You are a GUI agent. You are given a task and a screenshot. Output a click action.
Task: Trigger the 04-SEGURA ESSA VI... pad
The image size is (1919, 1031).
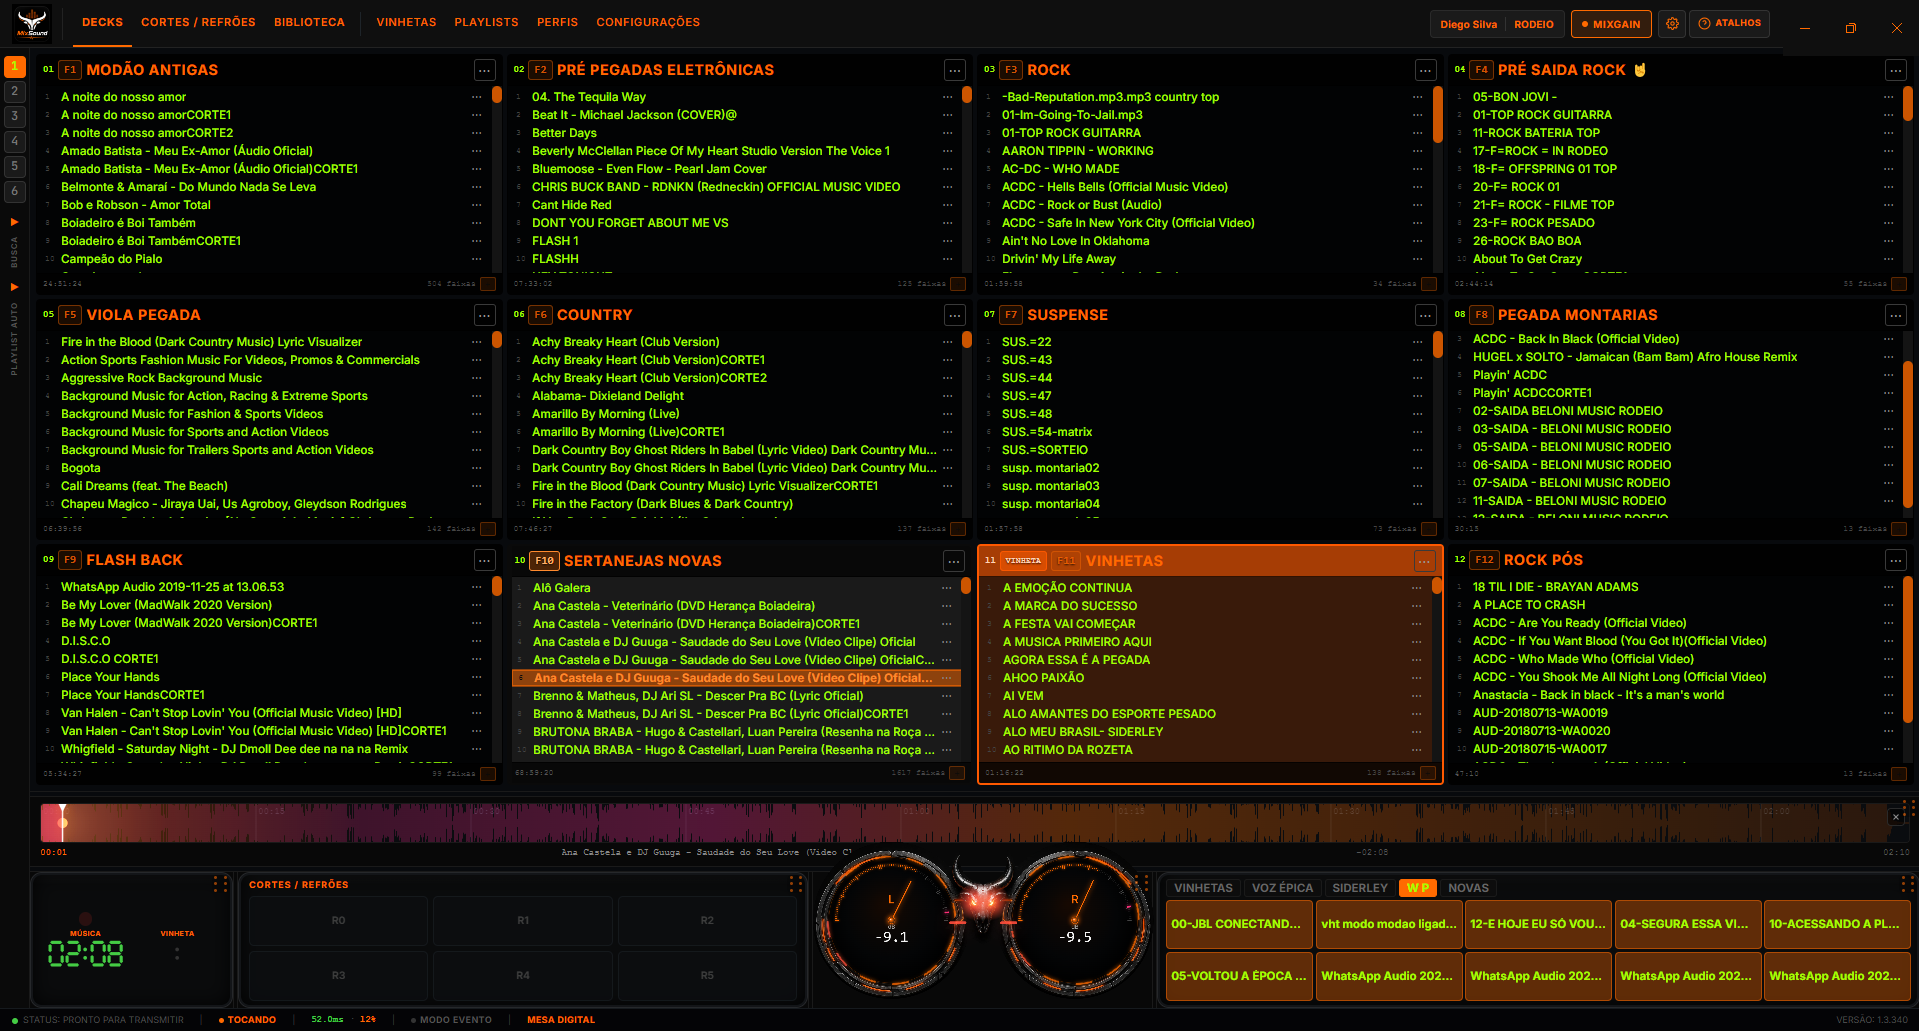1687,924
